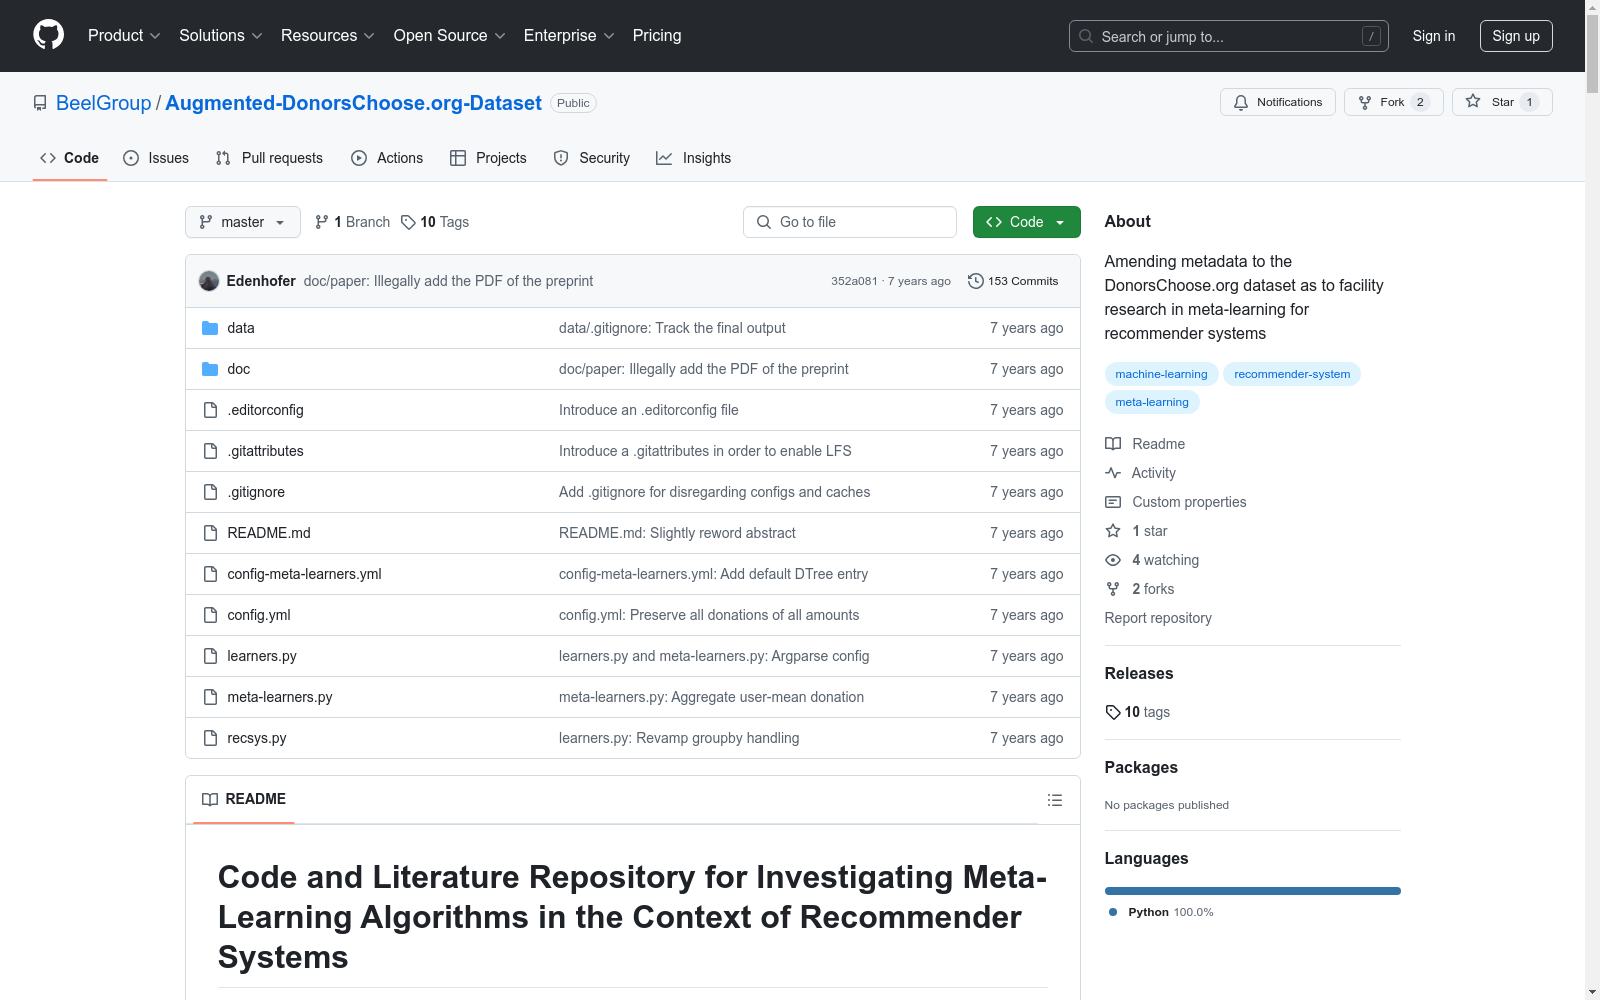The width and height of the screenshot is (1600, 1000).
Task: Focus the Search or jump to field
Action: pos(1229,36)
